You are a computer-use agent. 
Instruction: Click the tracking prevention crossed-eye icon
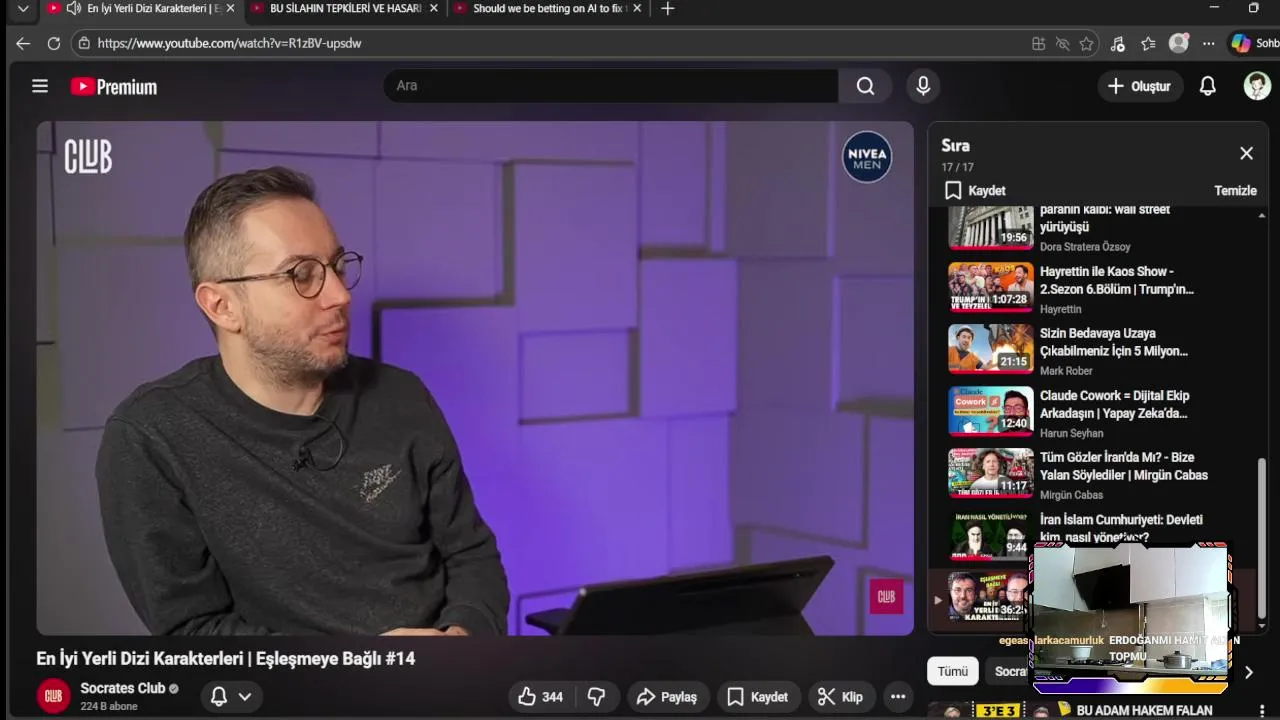click(x=1062, y=44)
